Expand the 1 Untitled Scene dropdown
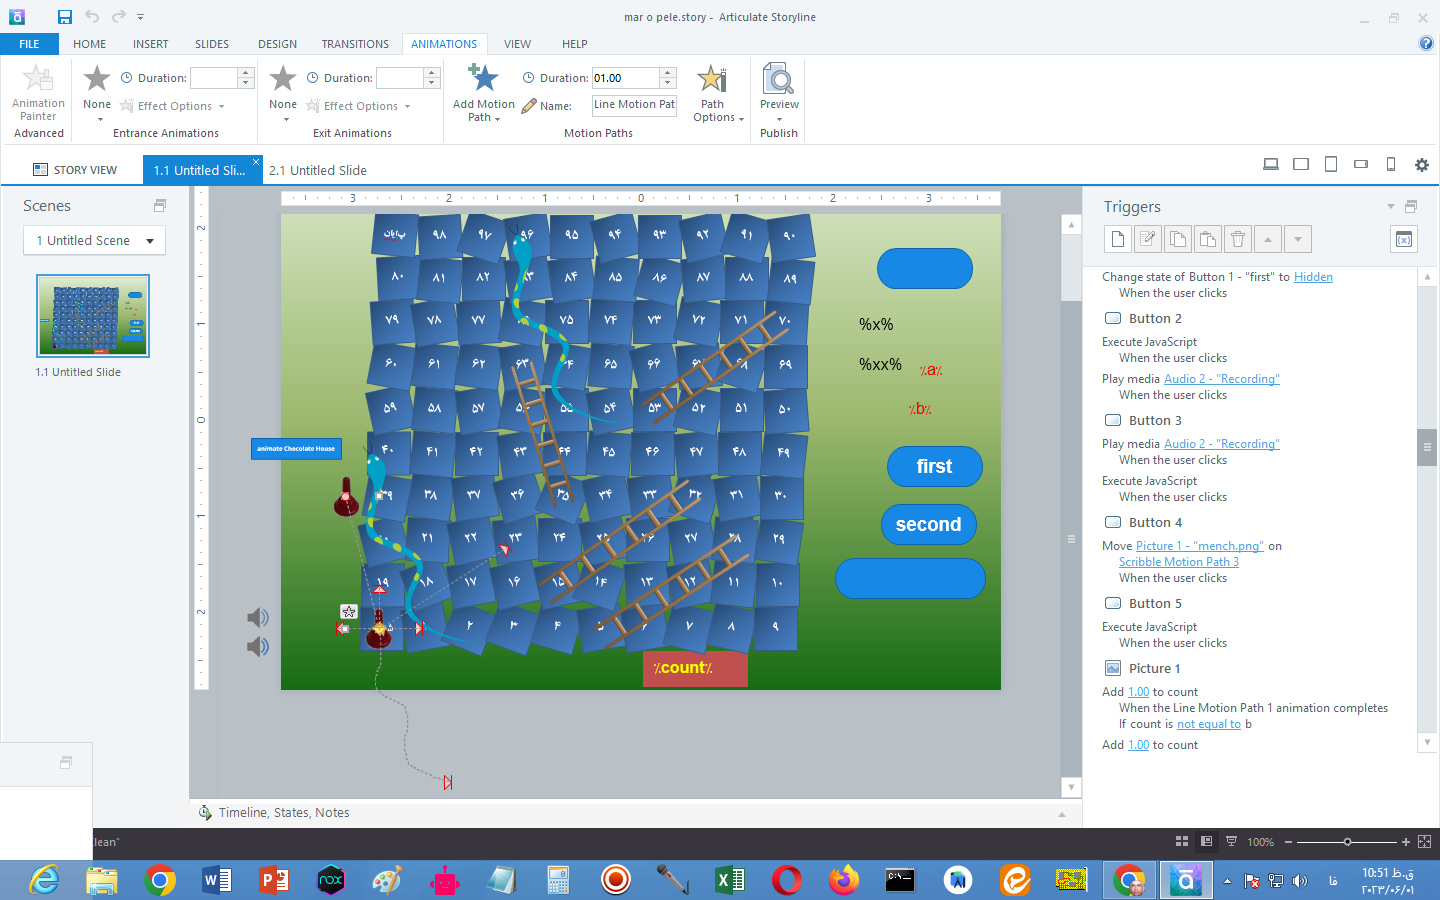The image size is (1440, 900). pos(150,241)
